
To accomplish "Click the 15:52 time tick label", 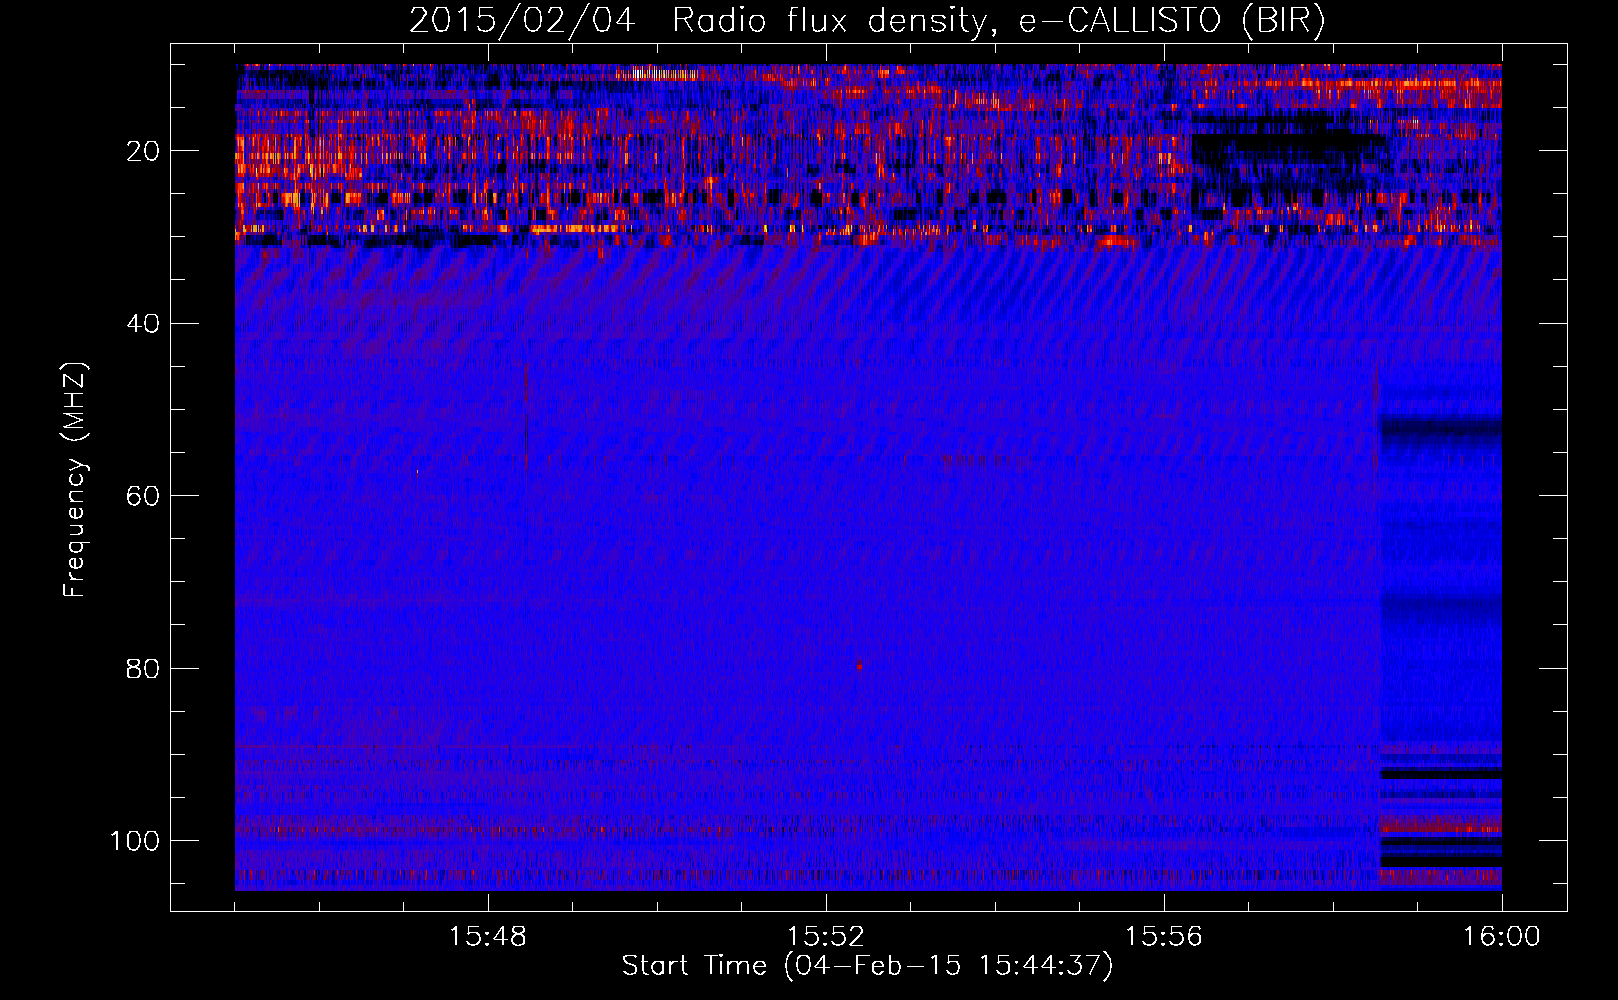I will 826,937.
